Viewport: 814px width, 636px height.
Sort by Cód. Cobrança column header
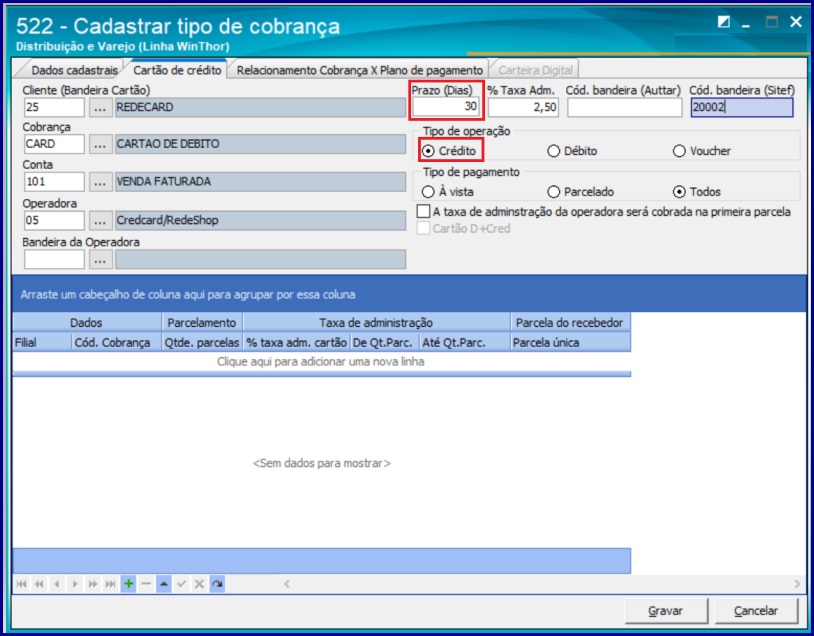117,343
